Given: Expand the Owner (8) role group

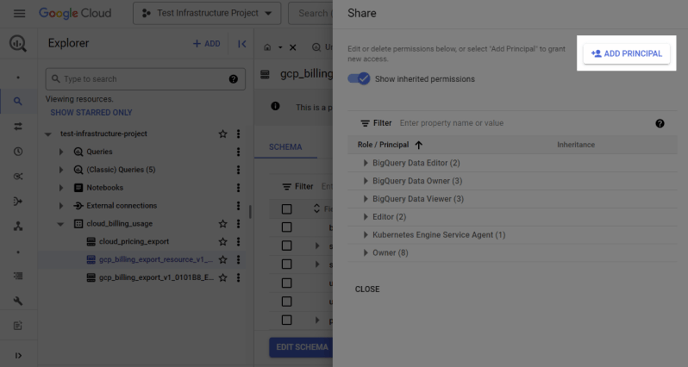Looking at the screenshot, I should click(x=365, y=253).
